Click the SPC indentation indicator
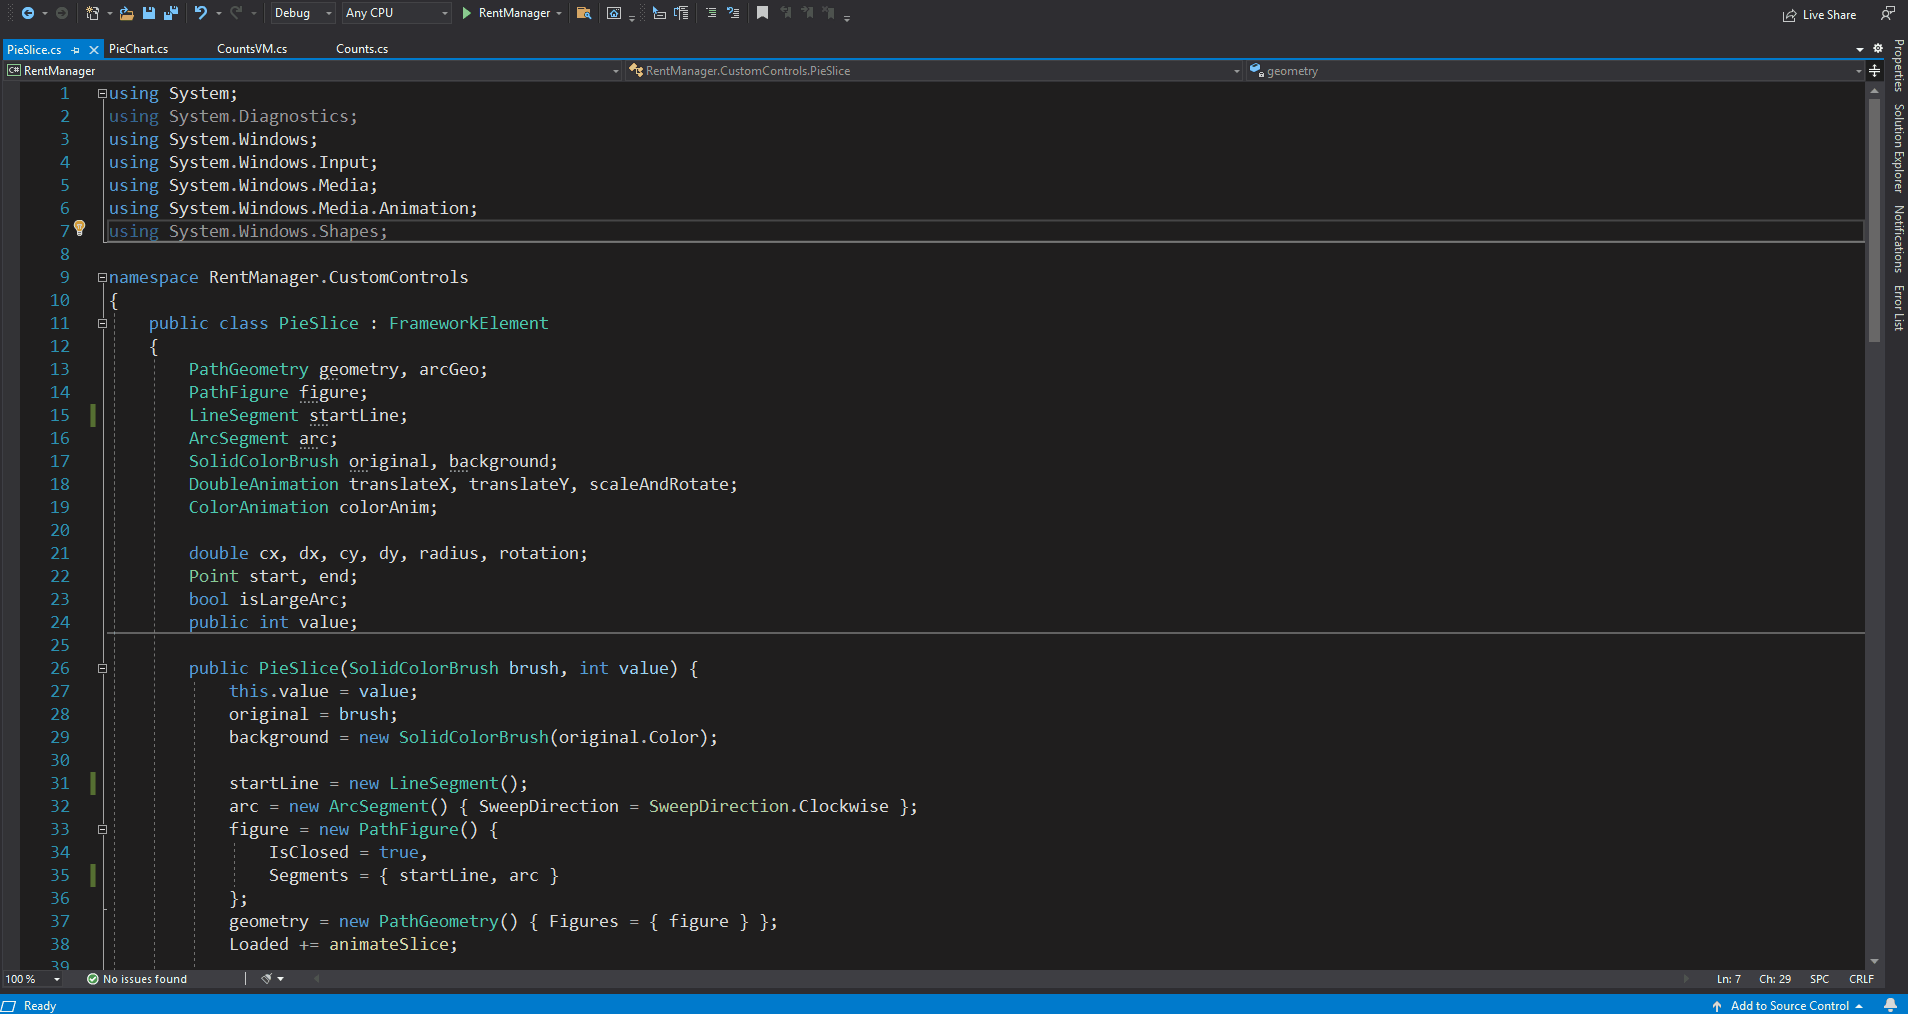Screen dimensions: 1908x1014 (1819, 979)
